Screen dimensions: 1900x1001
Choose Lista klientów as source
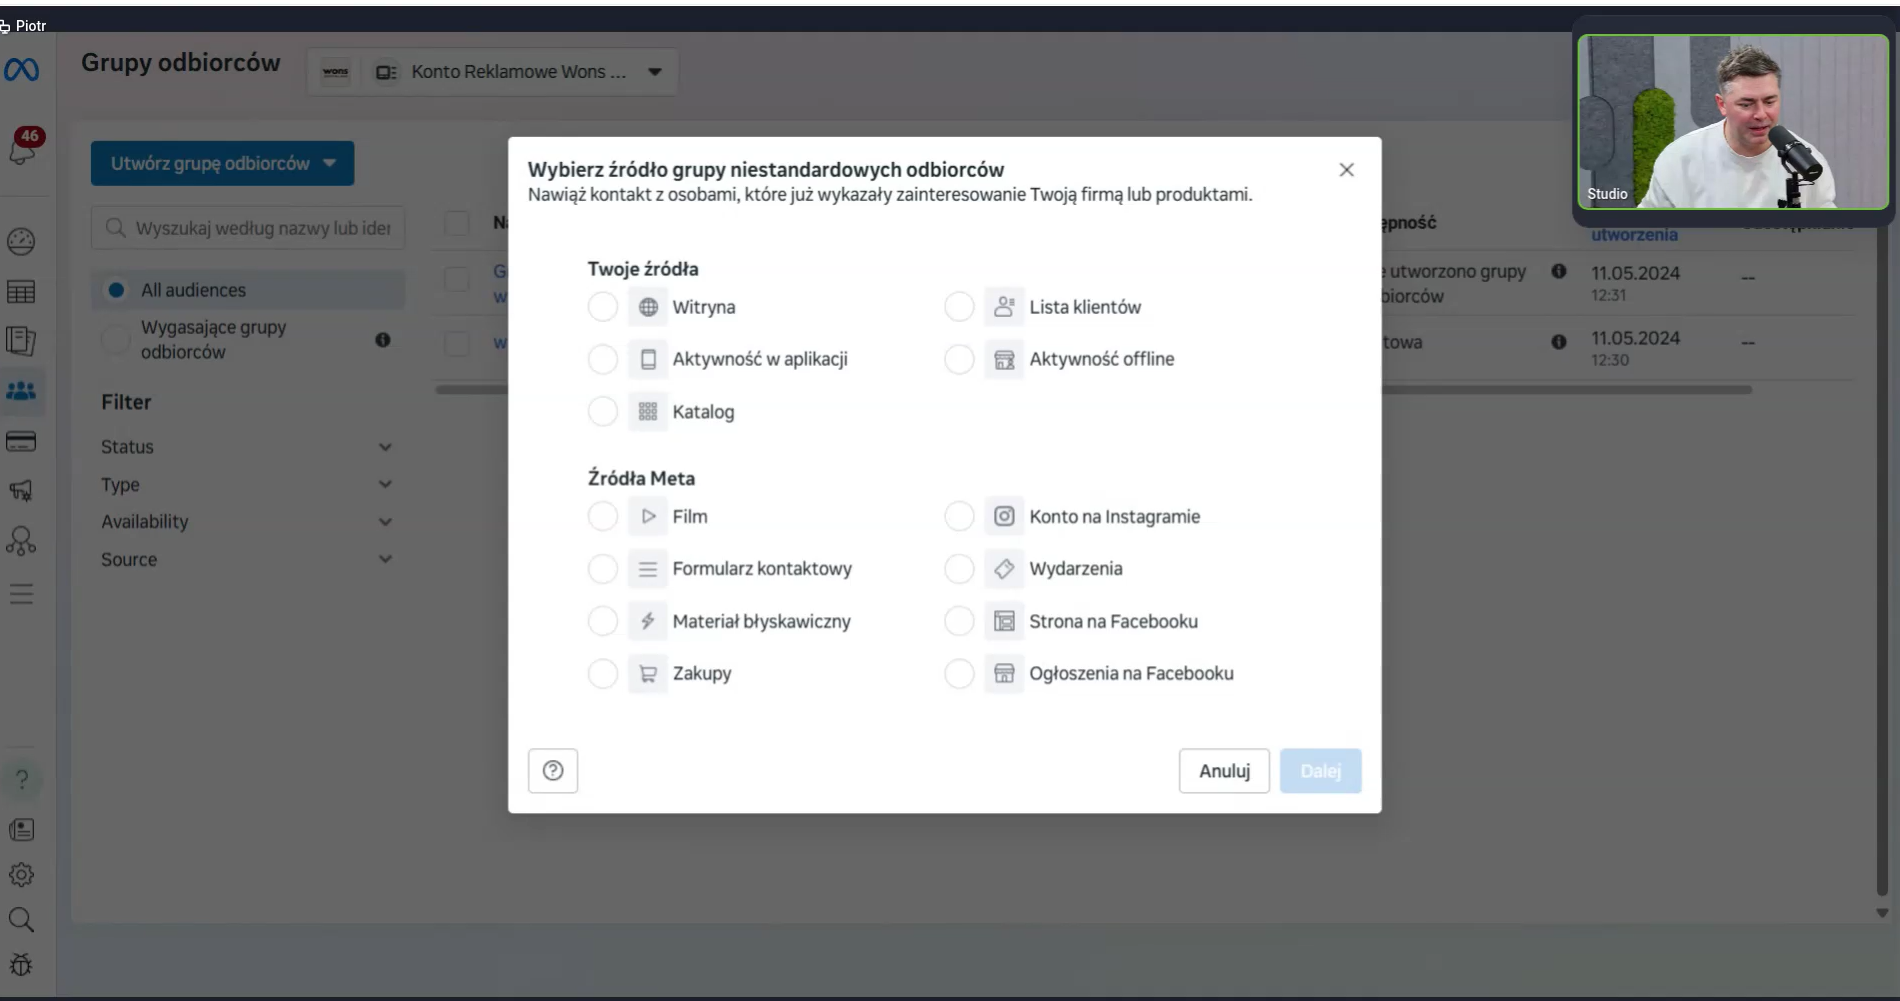pyautogui.click(x=959, y=307)
